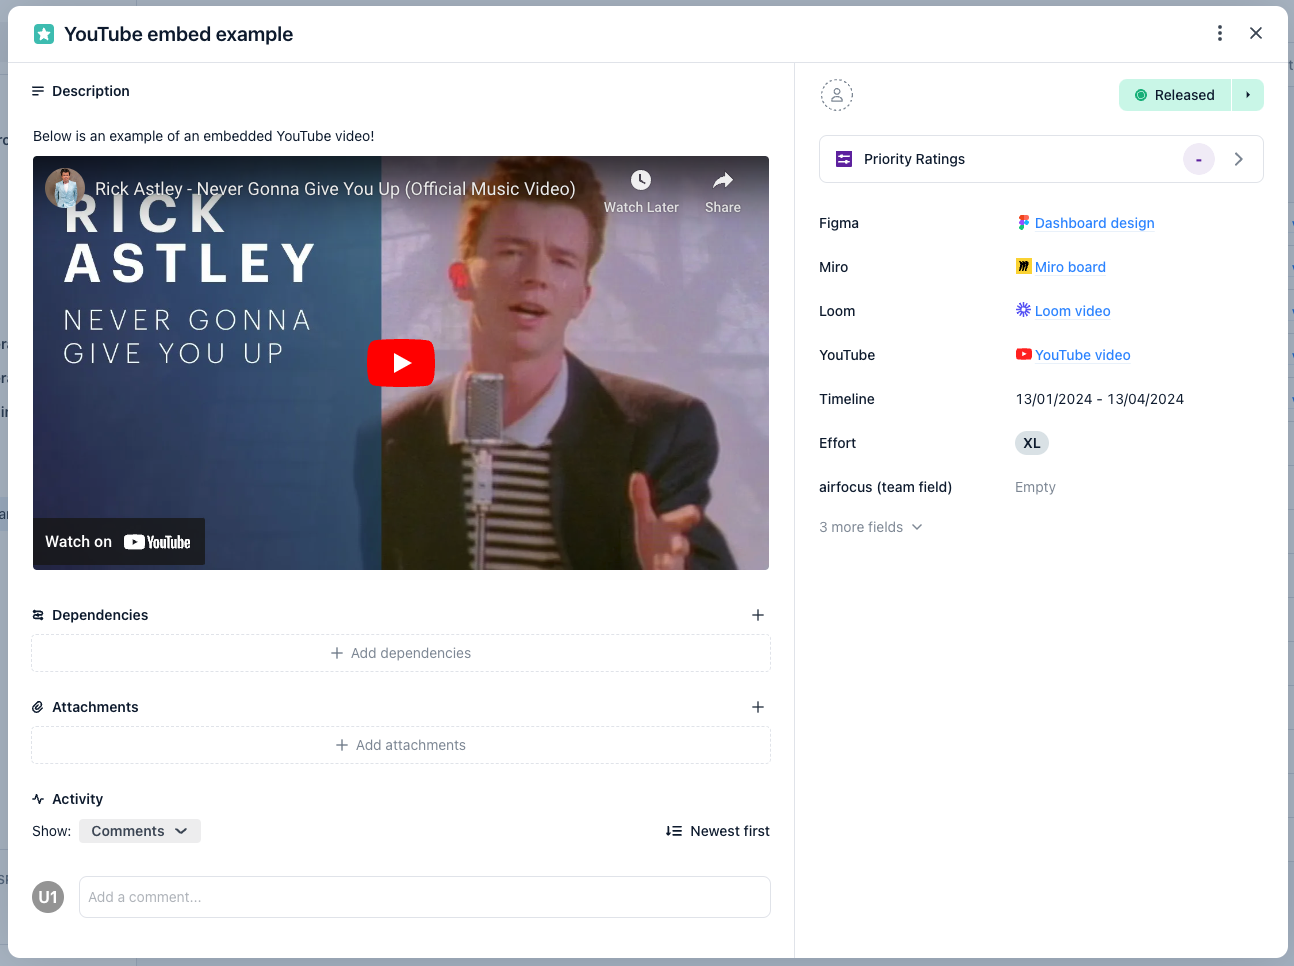The image size is (1294, 966).
Task: Click the YouTube embed example title
Action: point(178,34)
